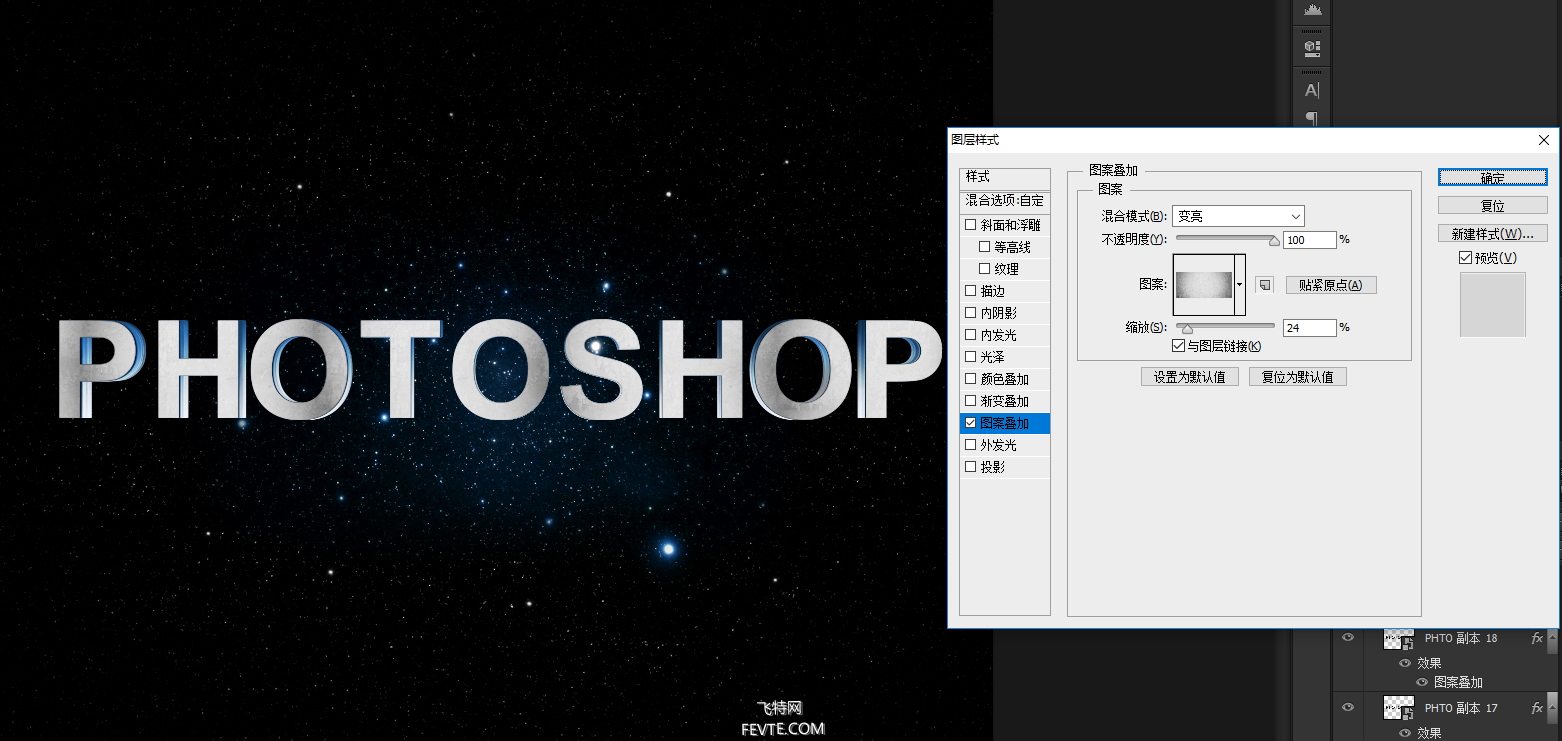Click the 不透明度 opacity slider handle
Screen dimensions: 1562x741
pos(1274,241)
